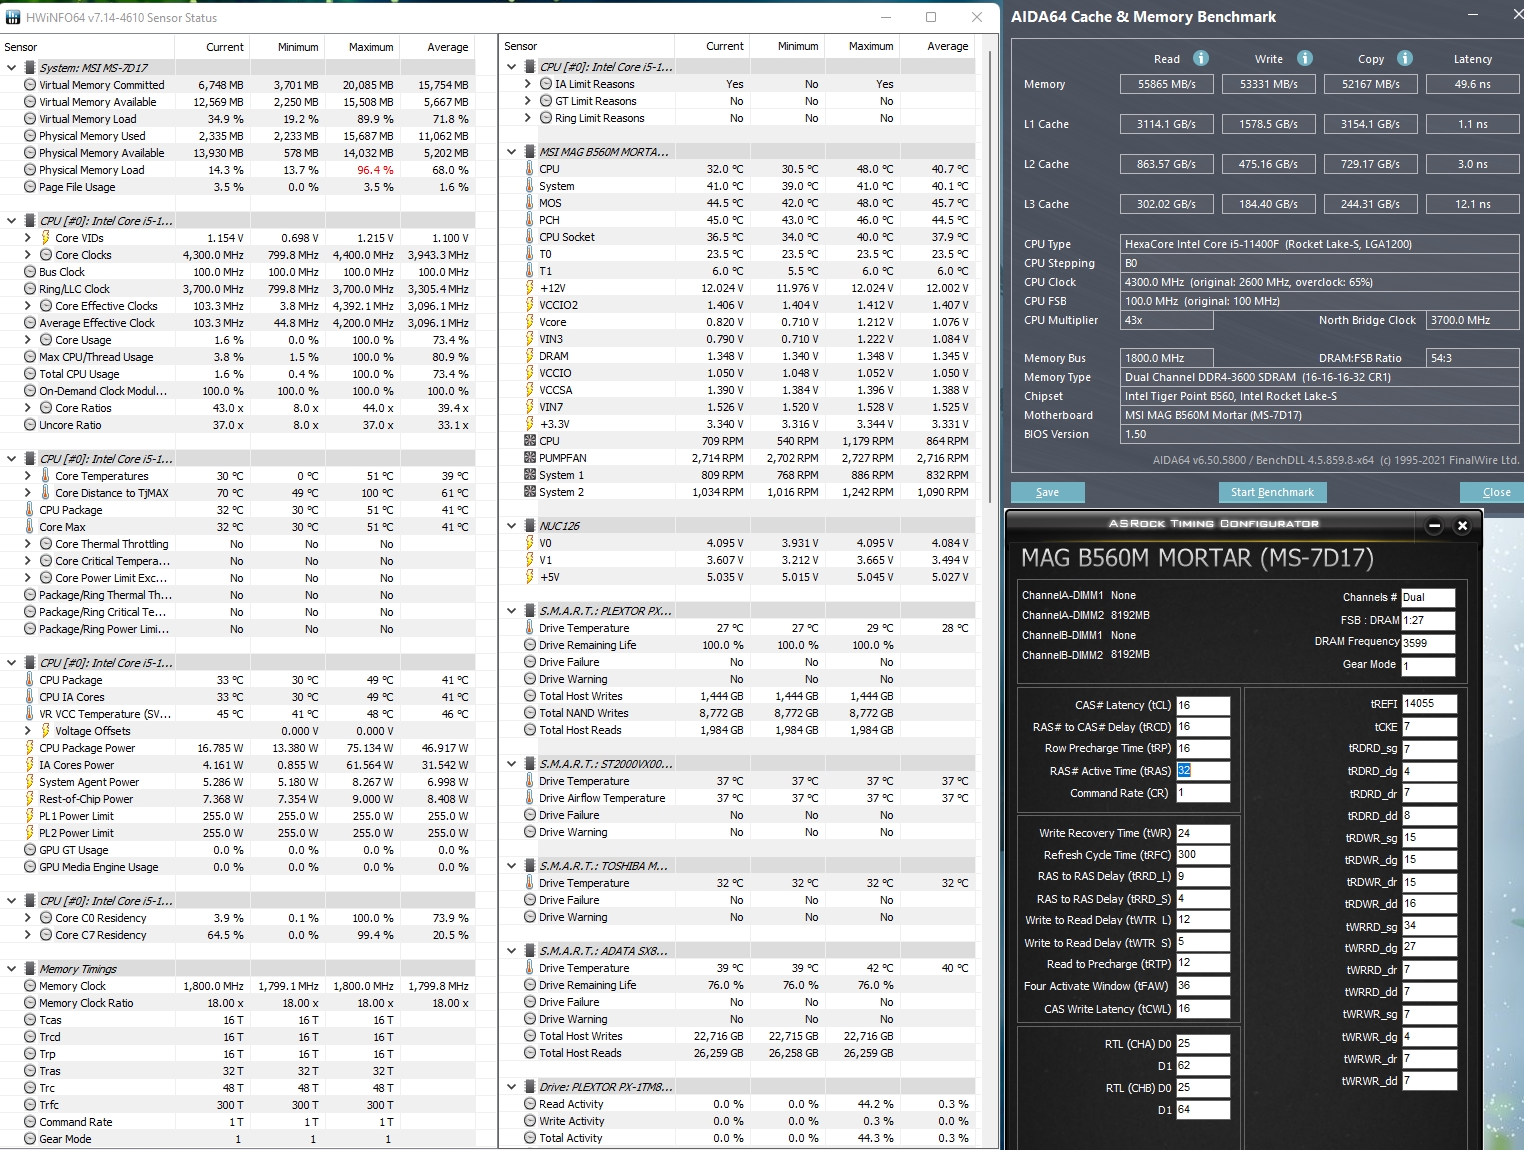
Task: Collapse the Memory Timings group
Action: [x=11, y=969]
